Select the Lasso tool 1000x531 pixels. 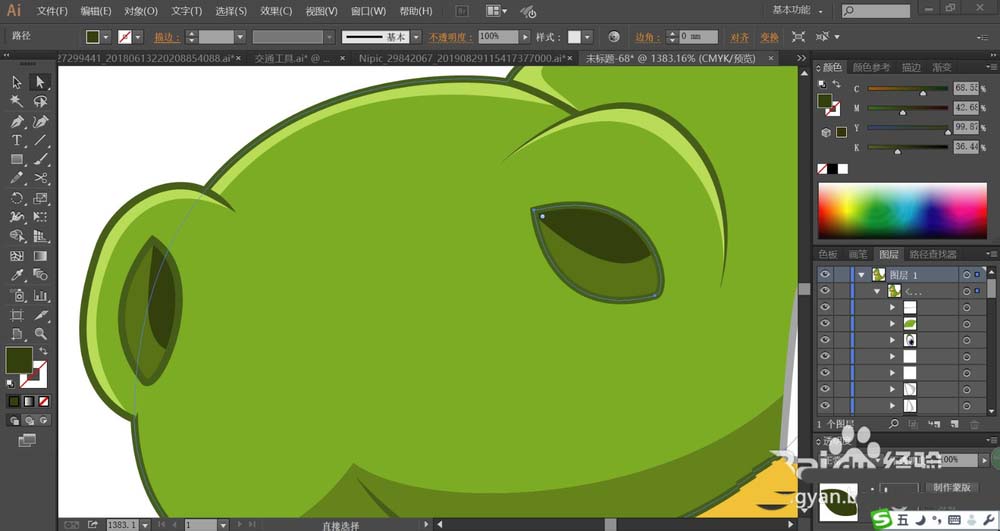click(x=40, y=101)
